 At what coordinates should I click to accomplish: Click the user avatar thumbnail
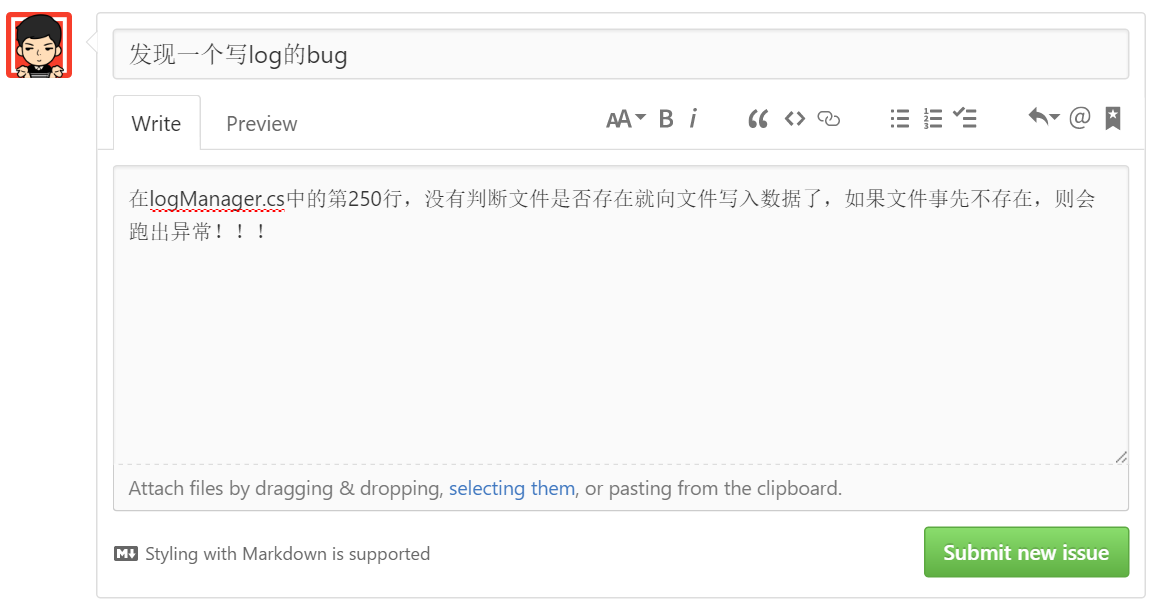pos(39,45)
